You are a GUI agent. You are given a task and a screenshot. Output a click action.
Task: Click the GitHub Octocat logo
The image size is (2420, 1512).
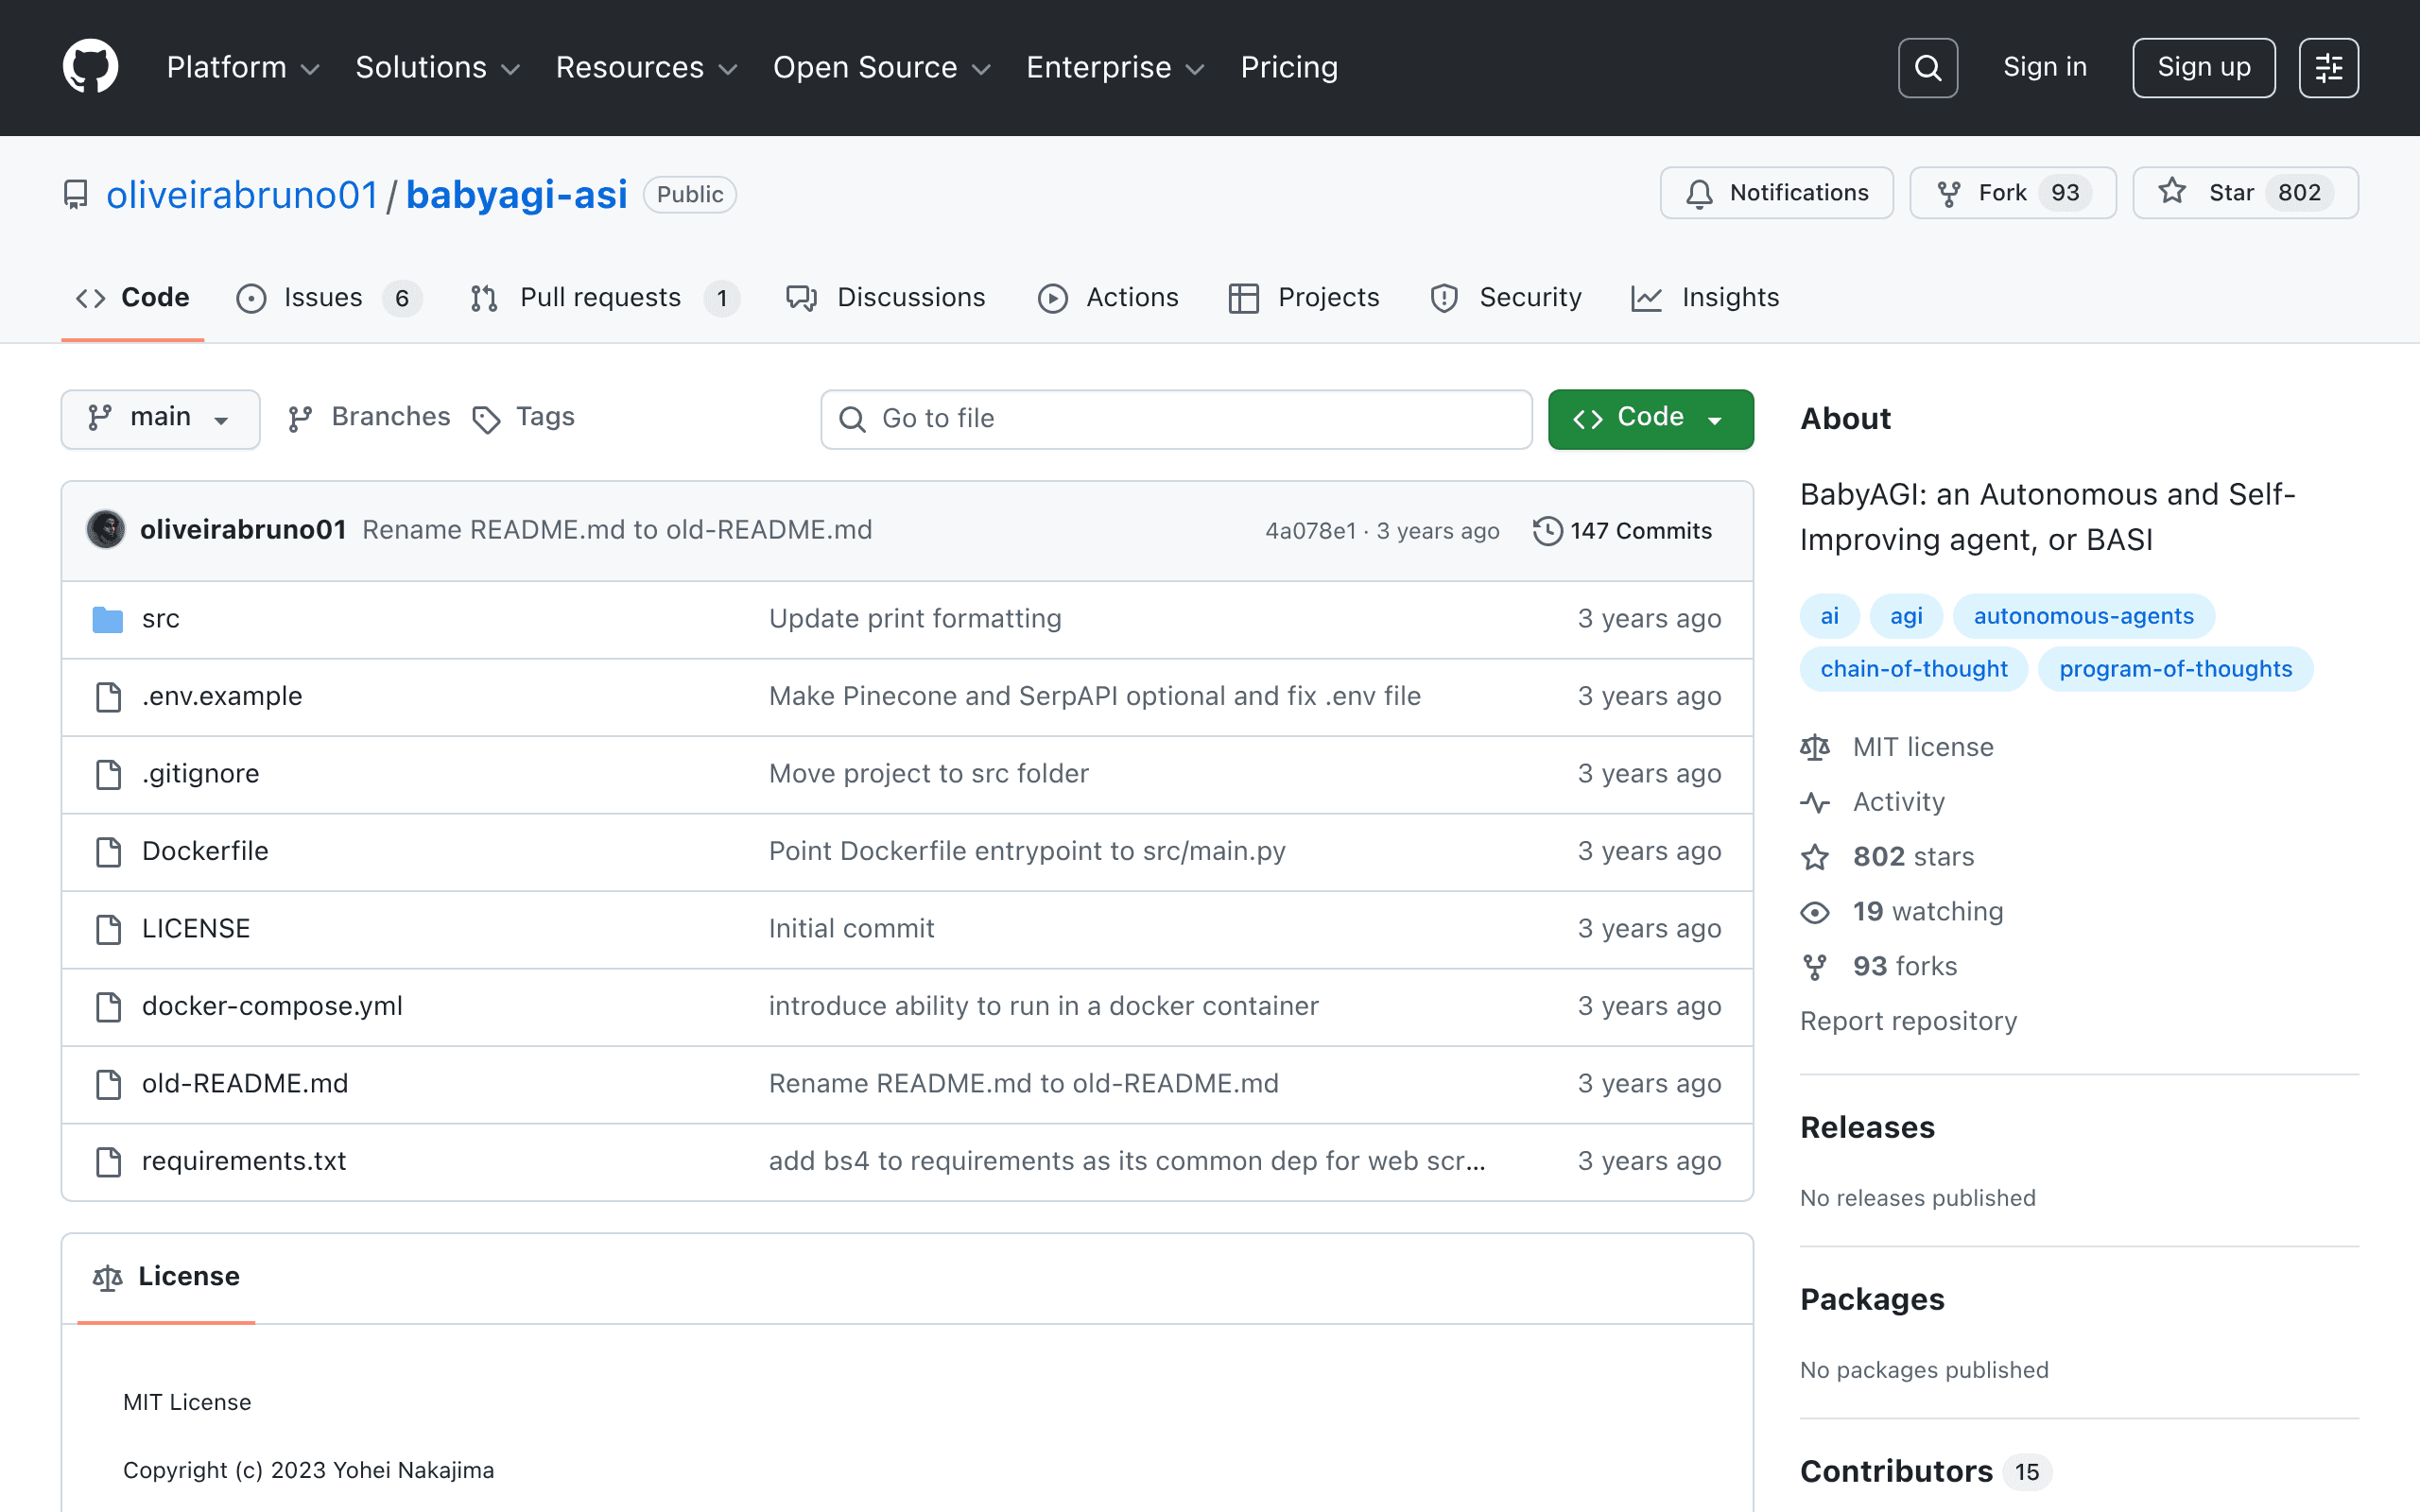[x=90, y=67]
